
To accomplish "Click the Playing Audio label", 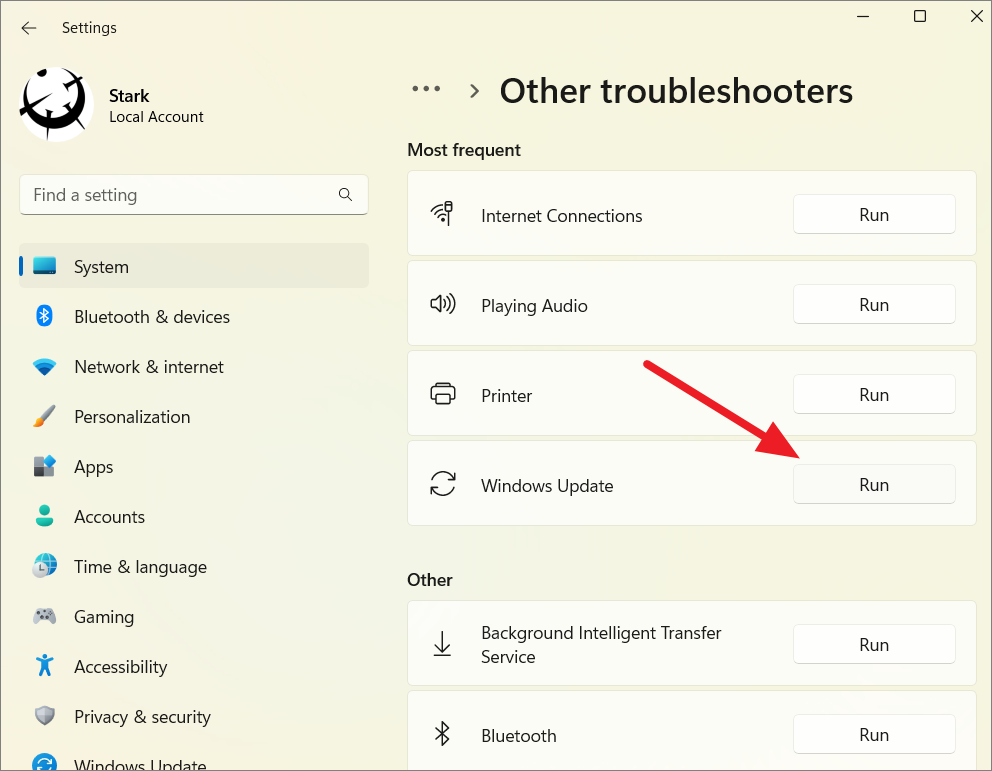I will pyautogui.click(x=534, y=306).
